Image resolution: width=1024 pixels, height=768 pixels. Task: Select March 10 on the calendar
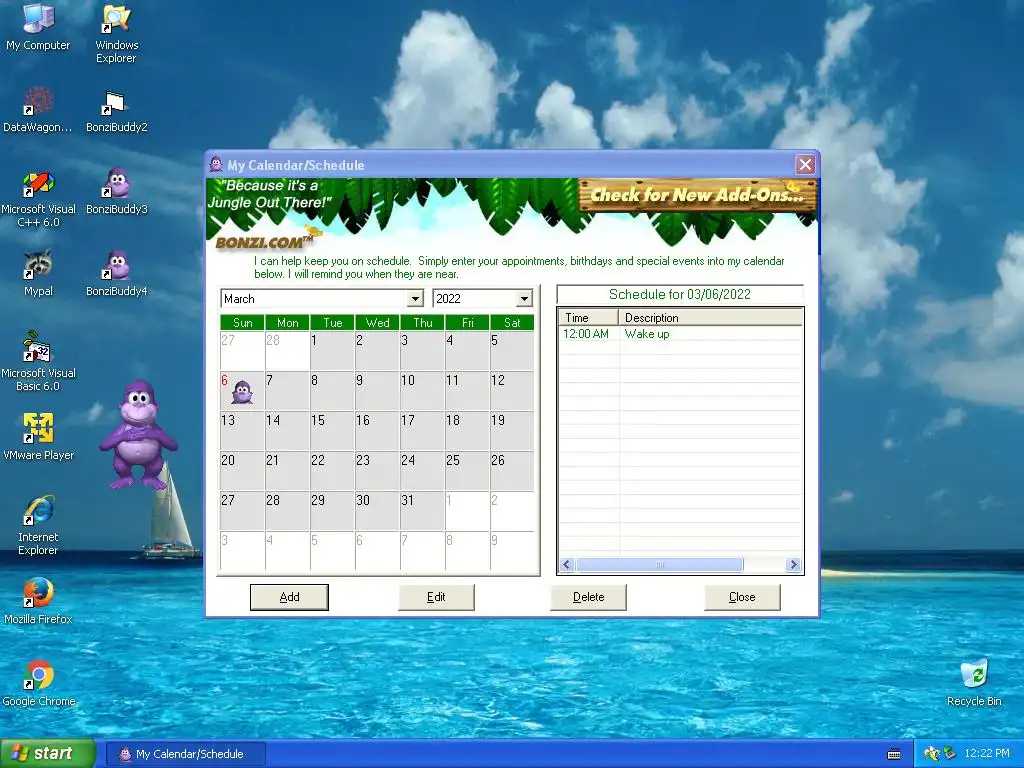coord(423,391)
